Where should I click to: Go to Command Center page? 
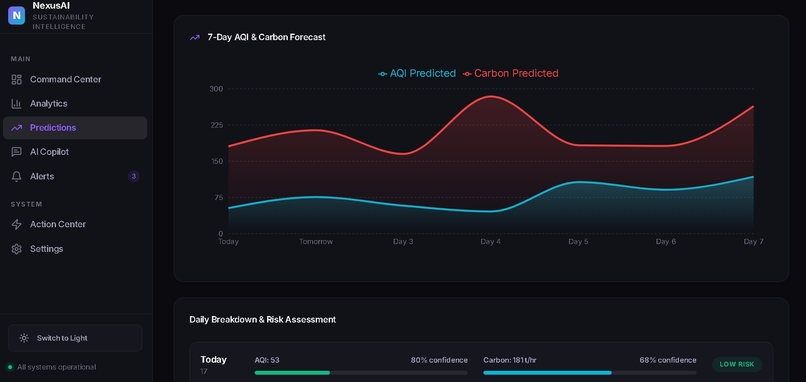click(x=75, y=80)
